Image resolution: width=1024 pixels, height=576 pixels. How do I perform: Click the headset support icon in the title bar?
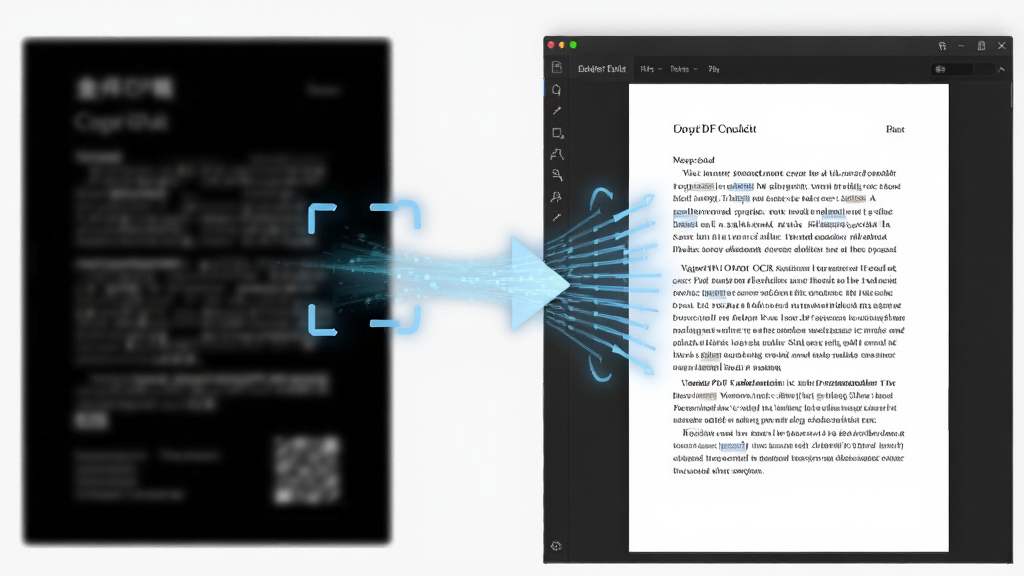pos(942,46)
